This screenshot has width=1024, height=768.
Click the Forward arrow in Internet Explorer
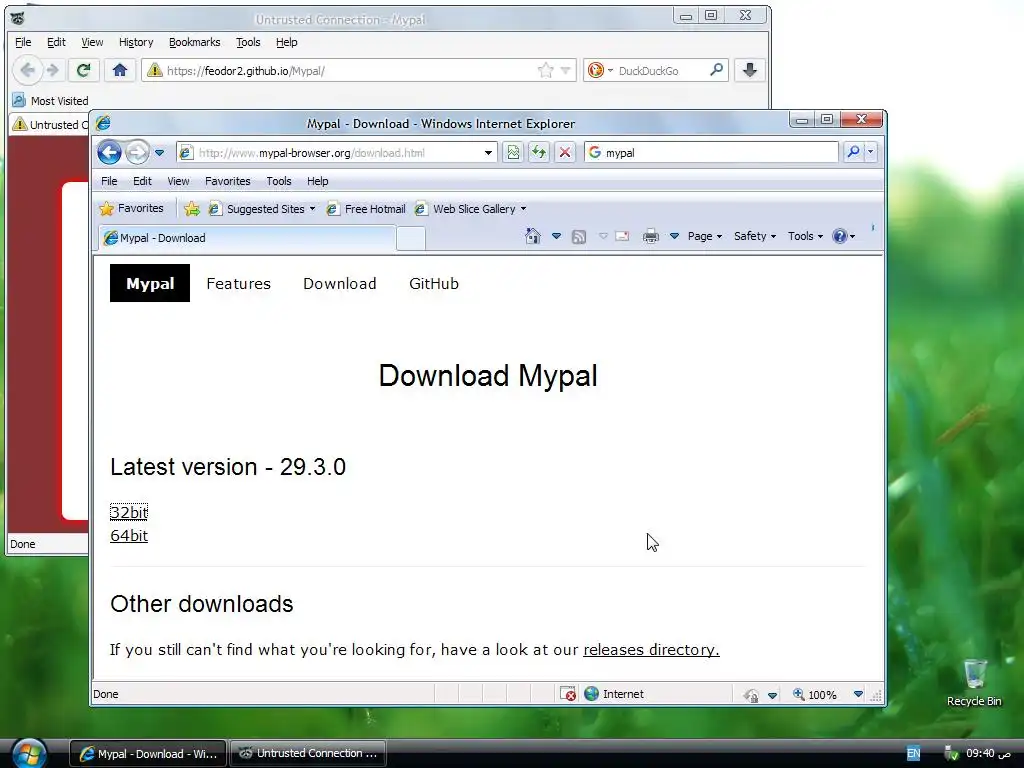pyautogui.click(x=137, y=153)
